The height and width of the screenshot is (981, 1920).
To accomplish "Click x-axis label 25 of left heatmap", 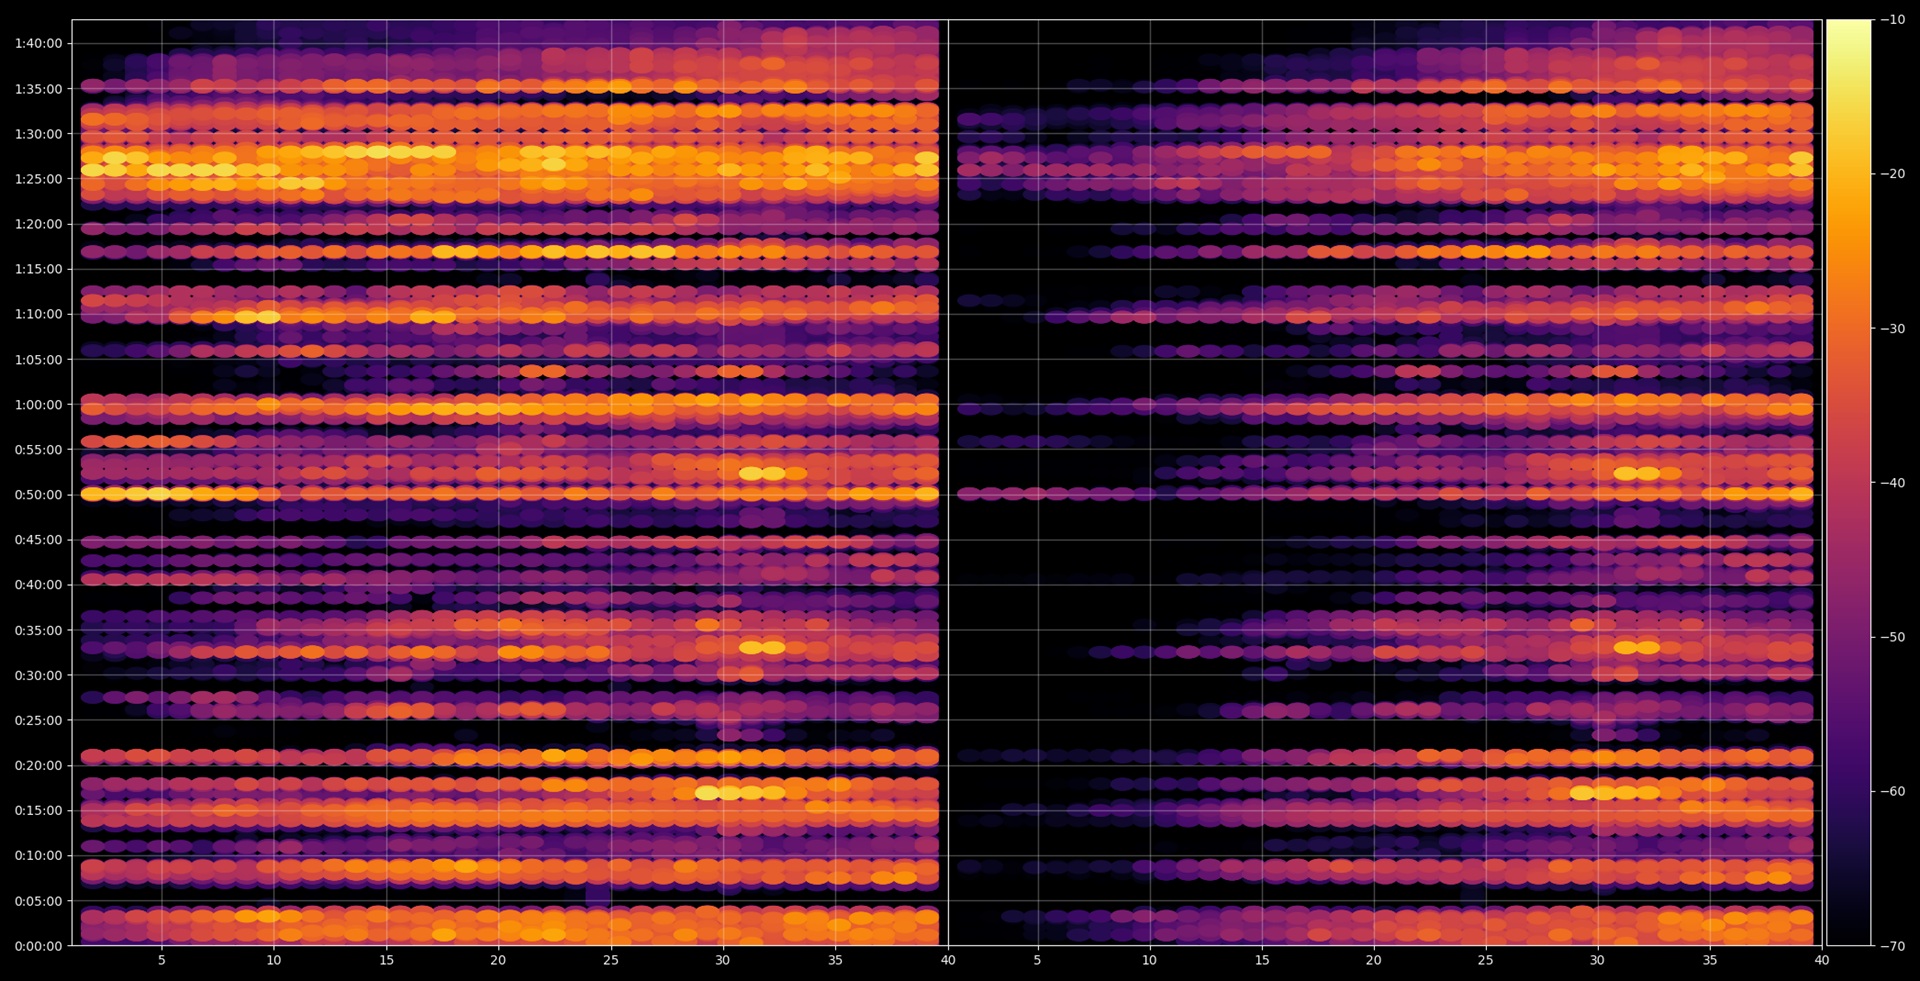I will [611, 960].
